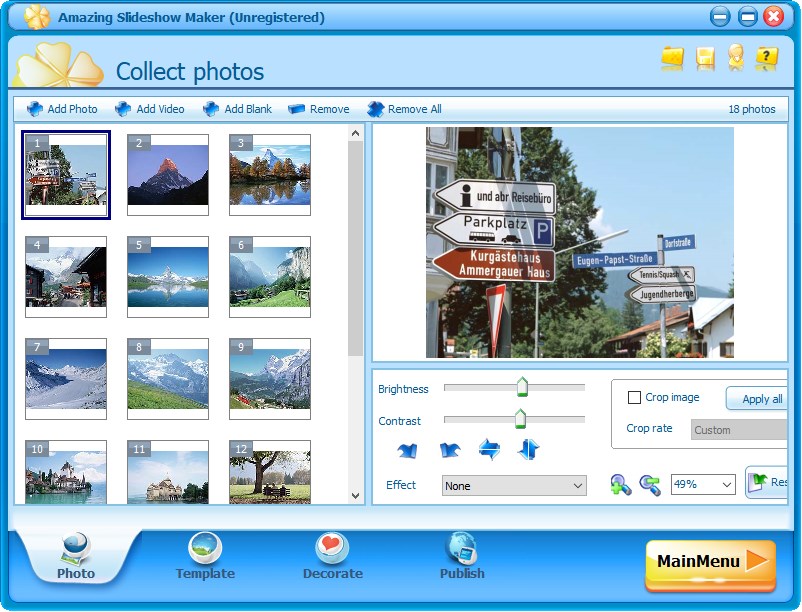Click the large photo preview image
802x612 pixels.
(x=580, y=242)
